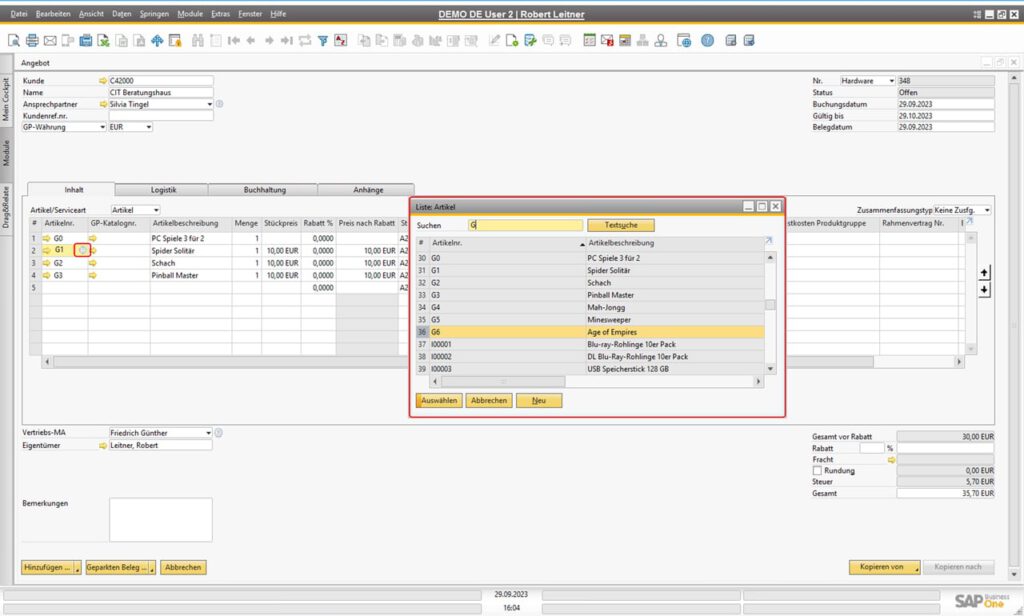Jump to the last data record icon

(287, 41)
